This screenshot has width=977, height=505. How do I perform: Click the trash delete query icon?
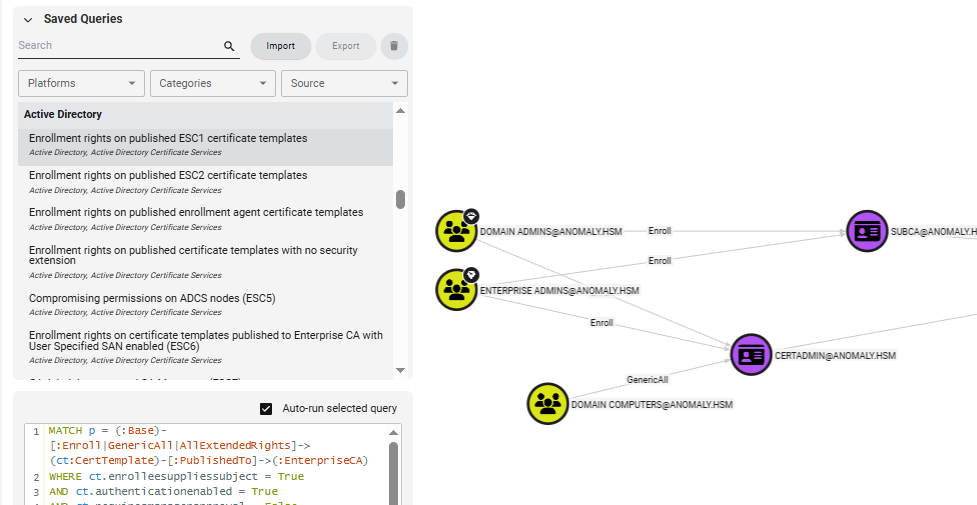[394, 46]
